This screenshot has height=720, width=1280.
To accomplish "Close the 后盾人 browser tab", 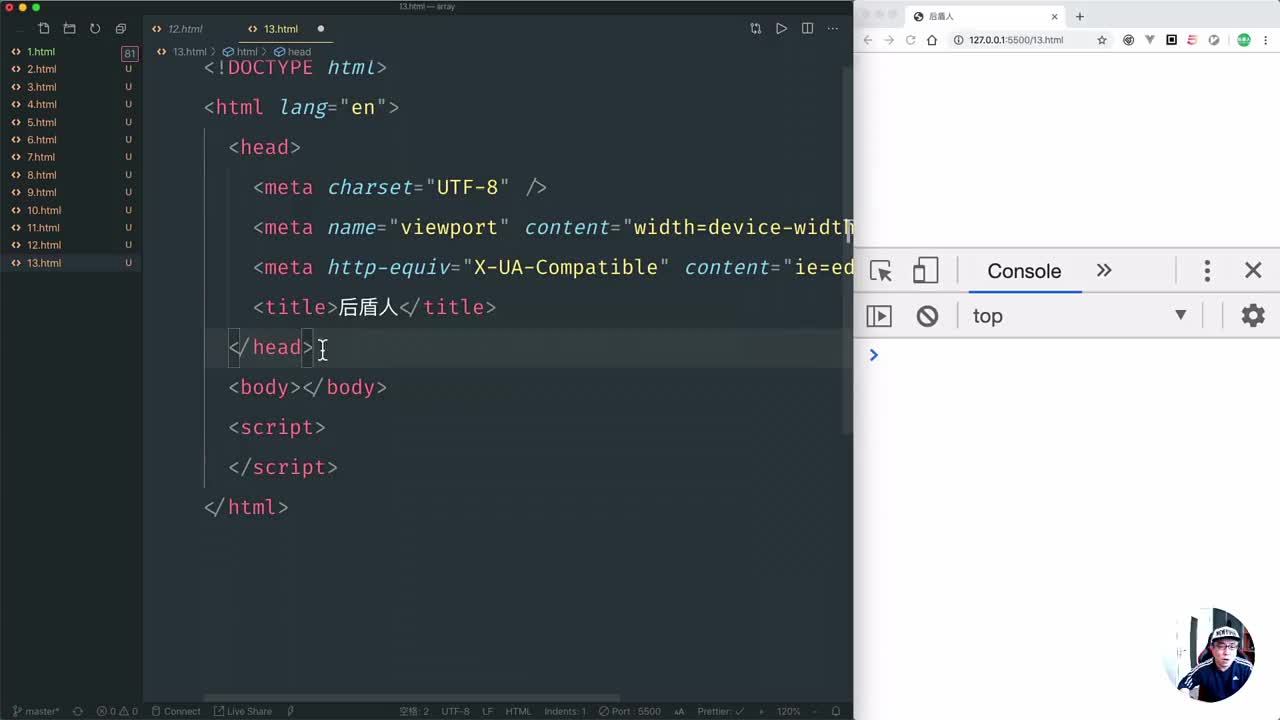I will (x=1054, y=16).
